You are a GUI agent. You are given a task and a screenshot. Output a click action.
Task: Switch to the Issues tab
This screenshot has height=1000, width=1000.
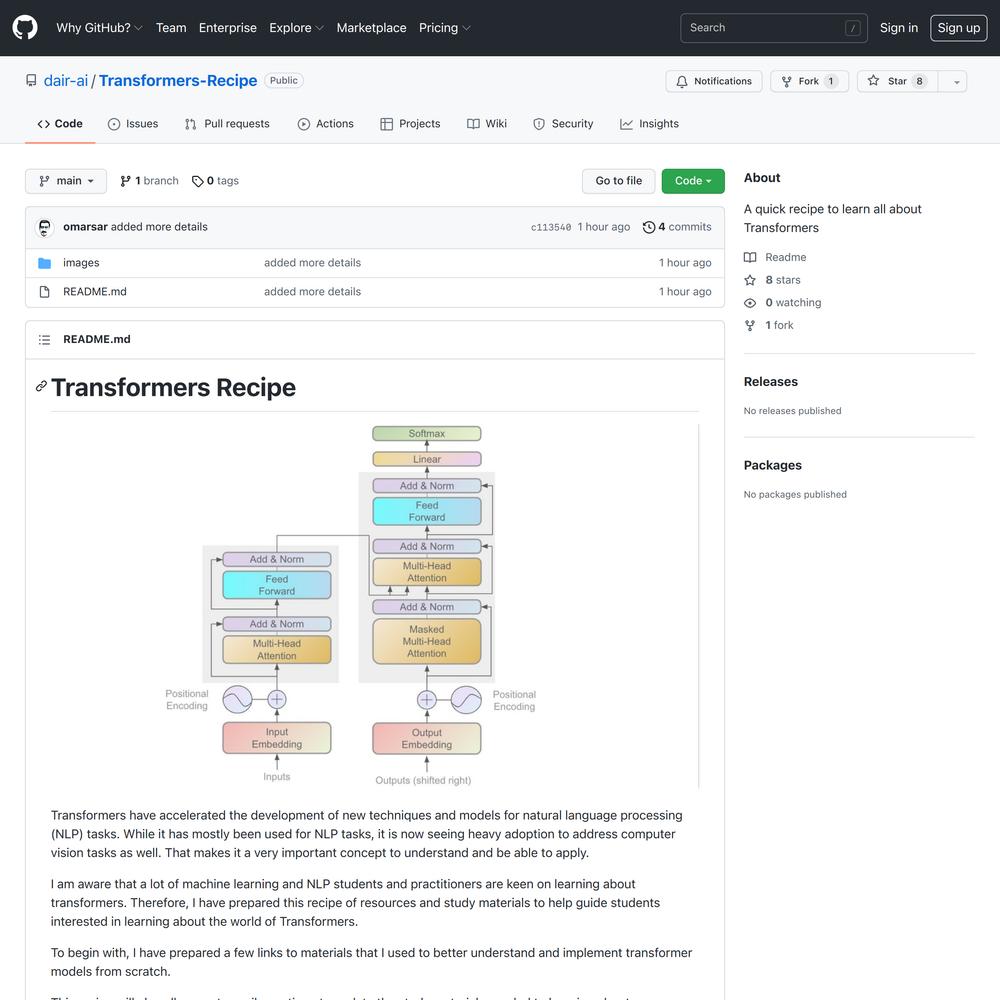133,124
